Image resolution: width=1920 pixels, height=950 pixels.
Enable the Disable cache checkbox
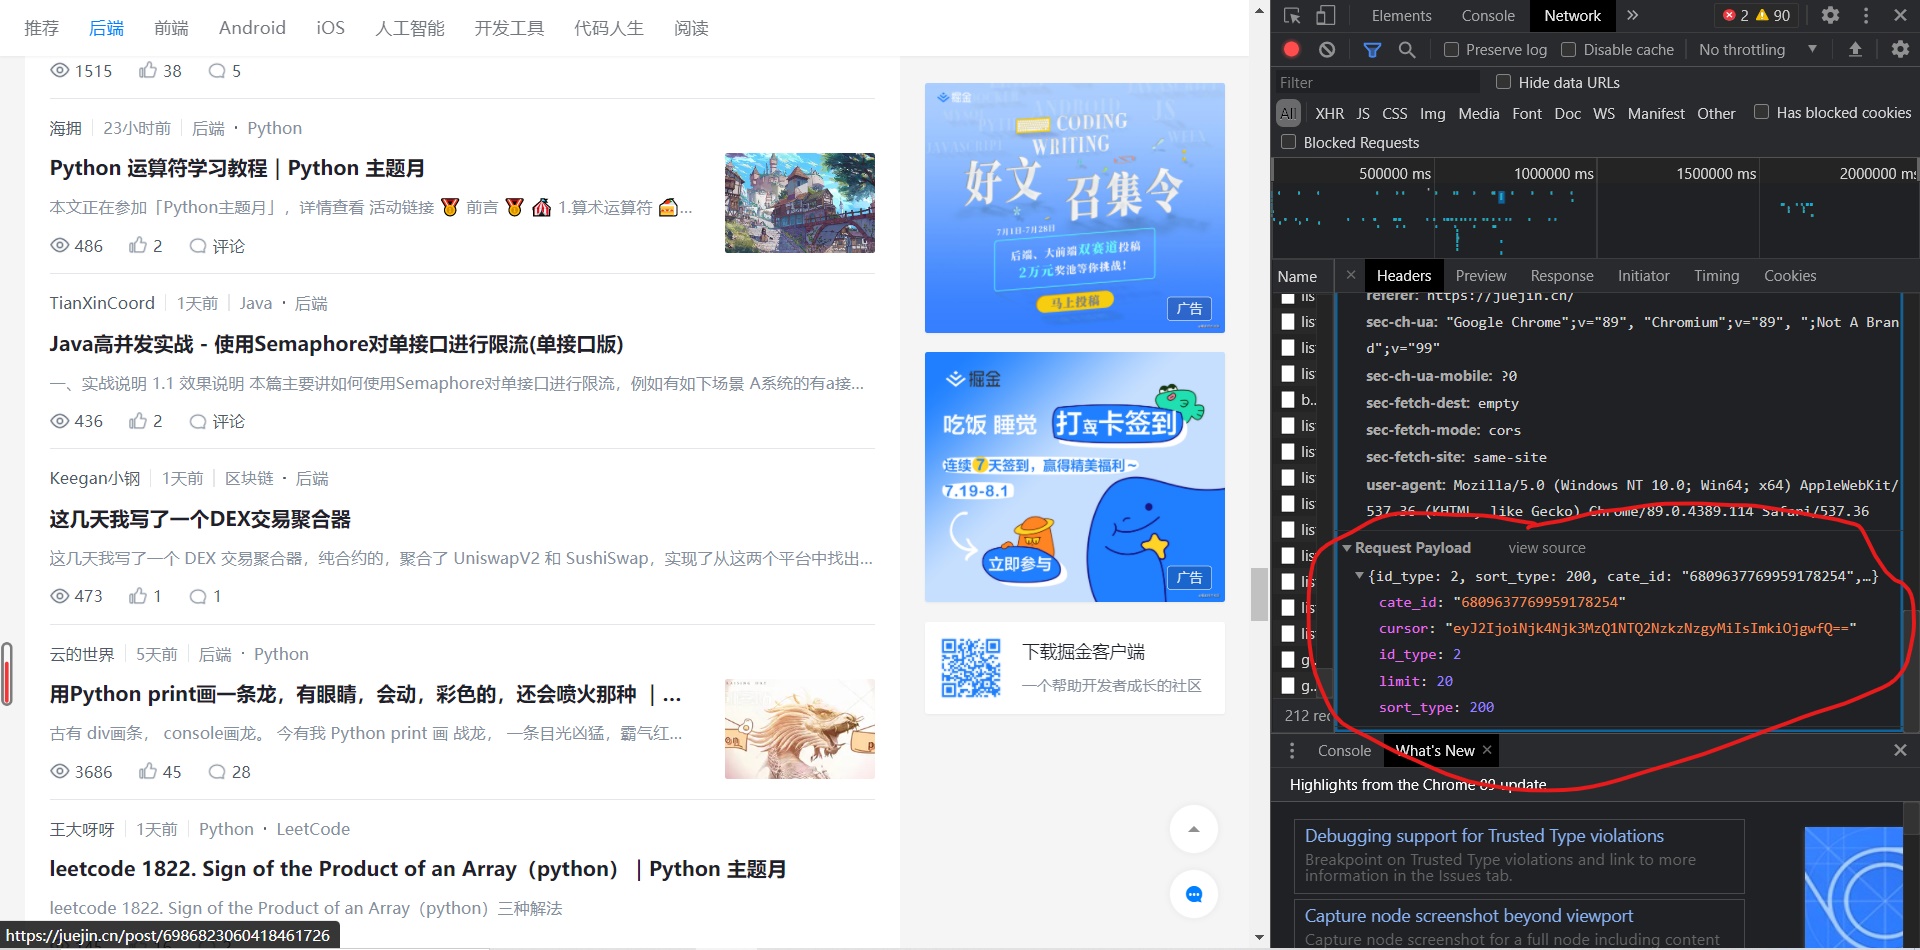click(1569, 49)
